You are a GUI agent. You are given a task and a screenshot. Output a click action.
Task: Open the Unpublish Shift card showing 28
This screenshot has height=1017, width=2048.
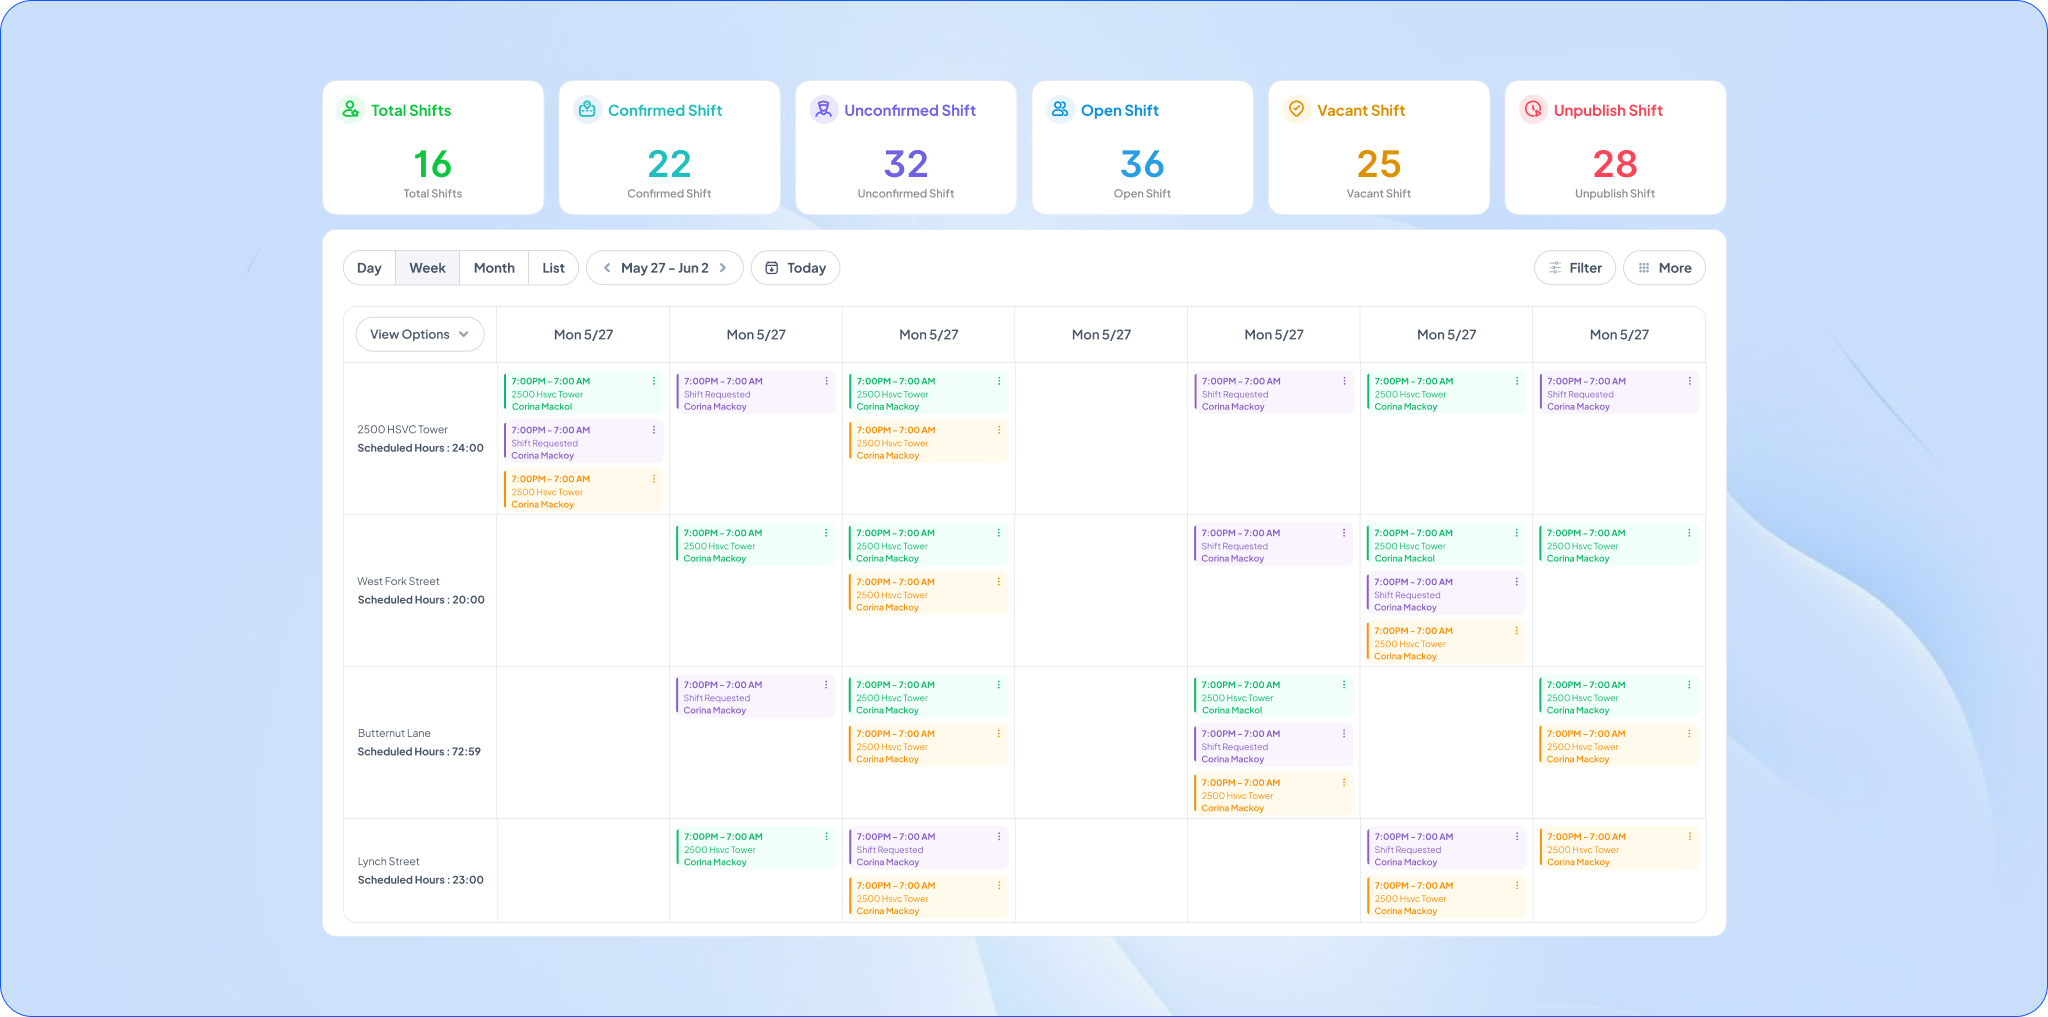[1615, 148]
